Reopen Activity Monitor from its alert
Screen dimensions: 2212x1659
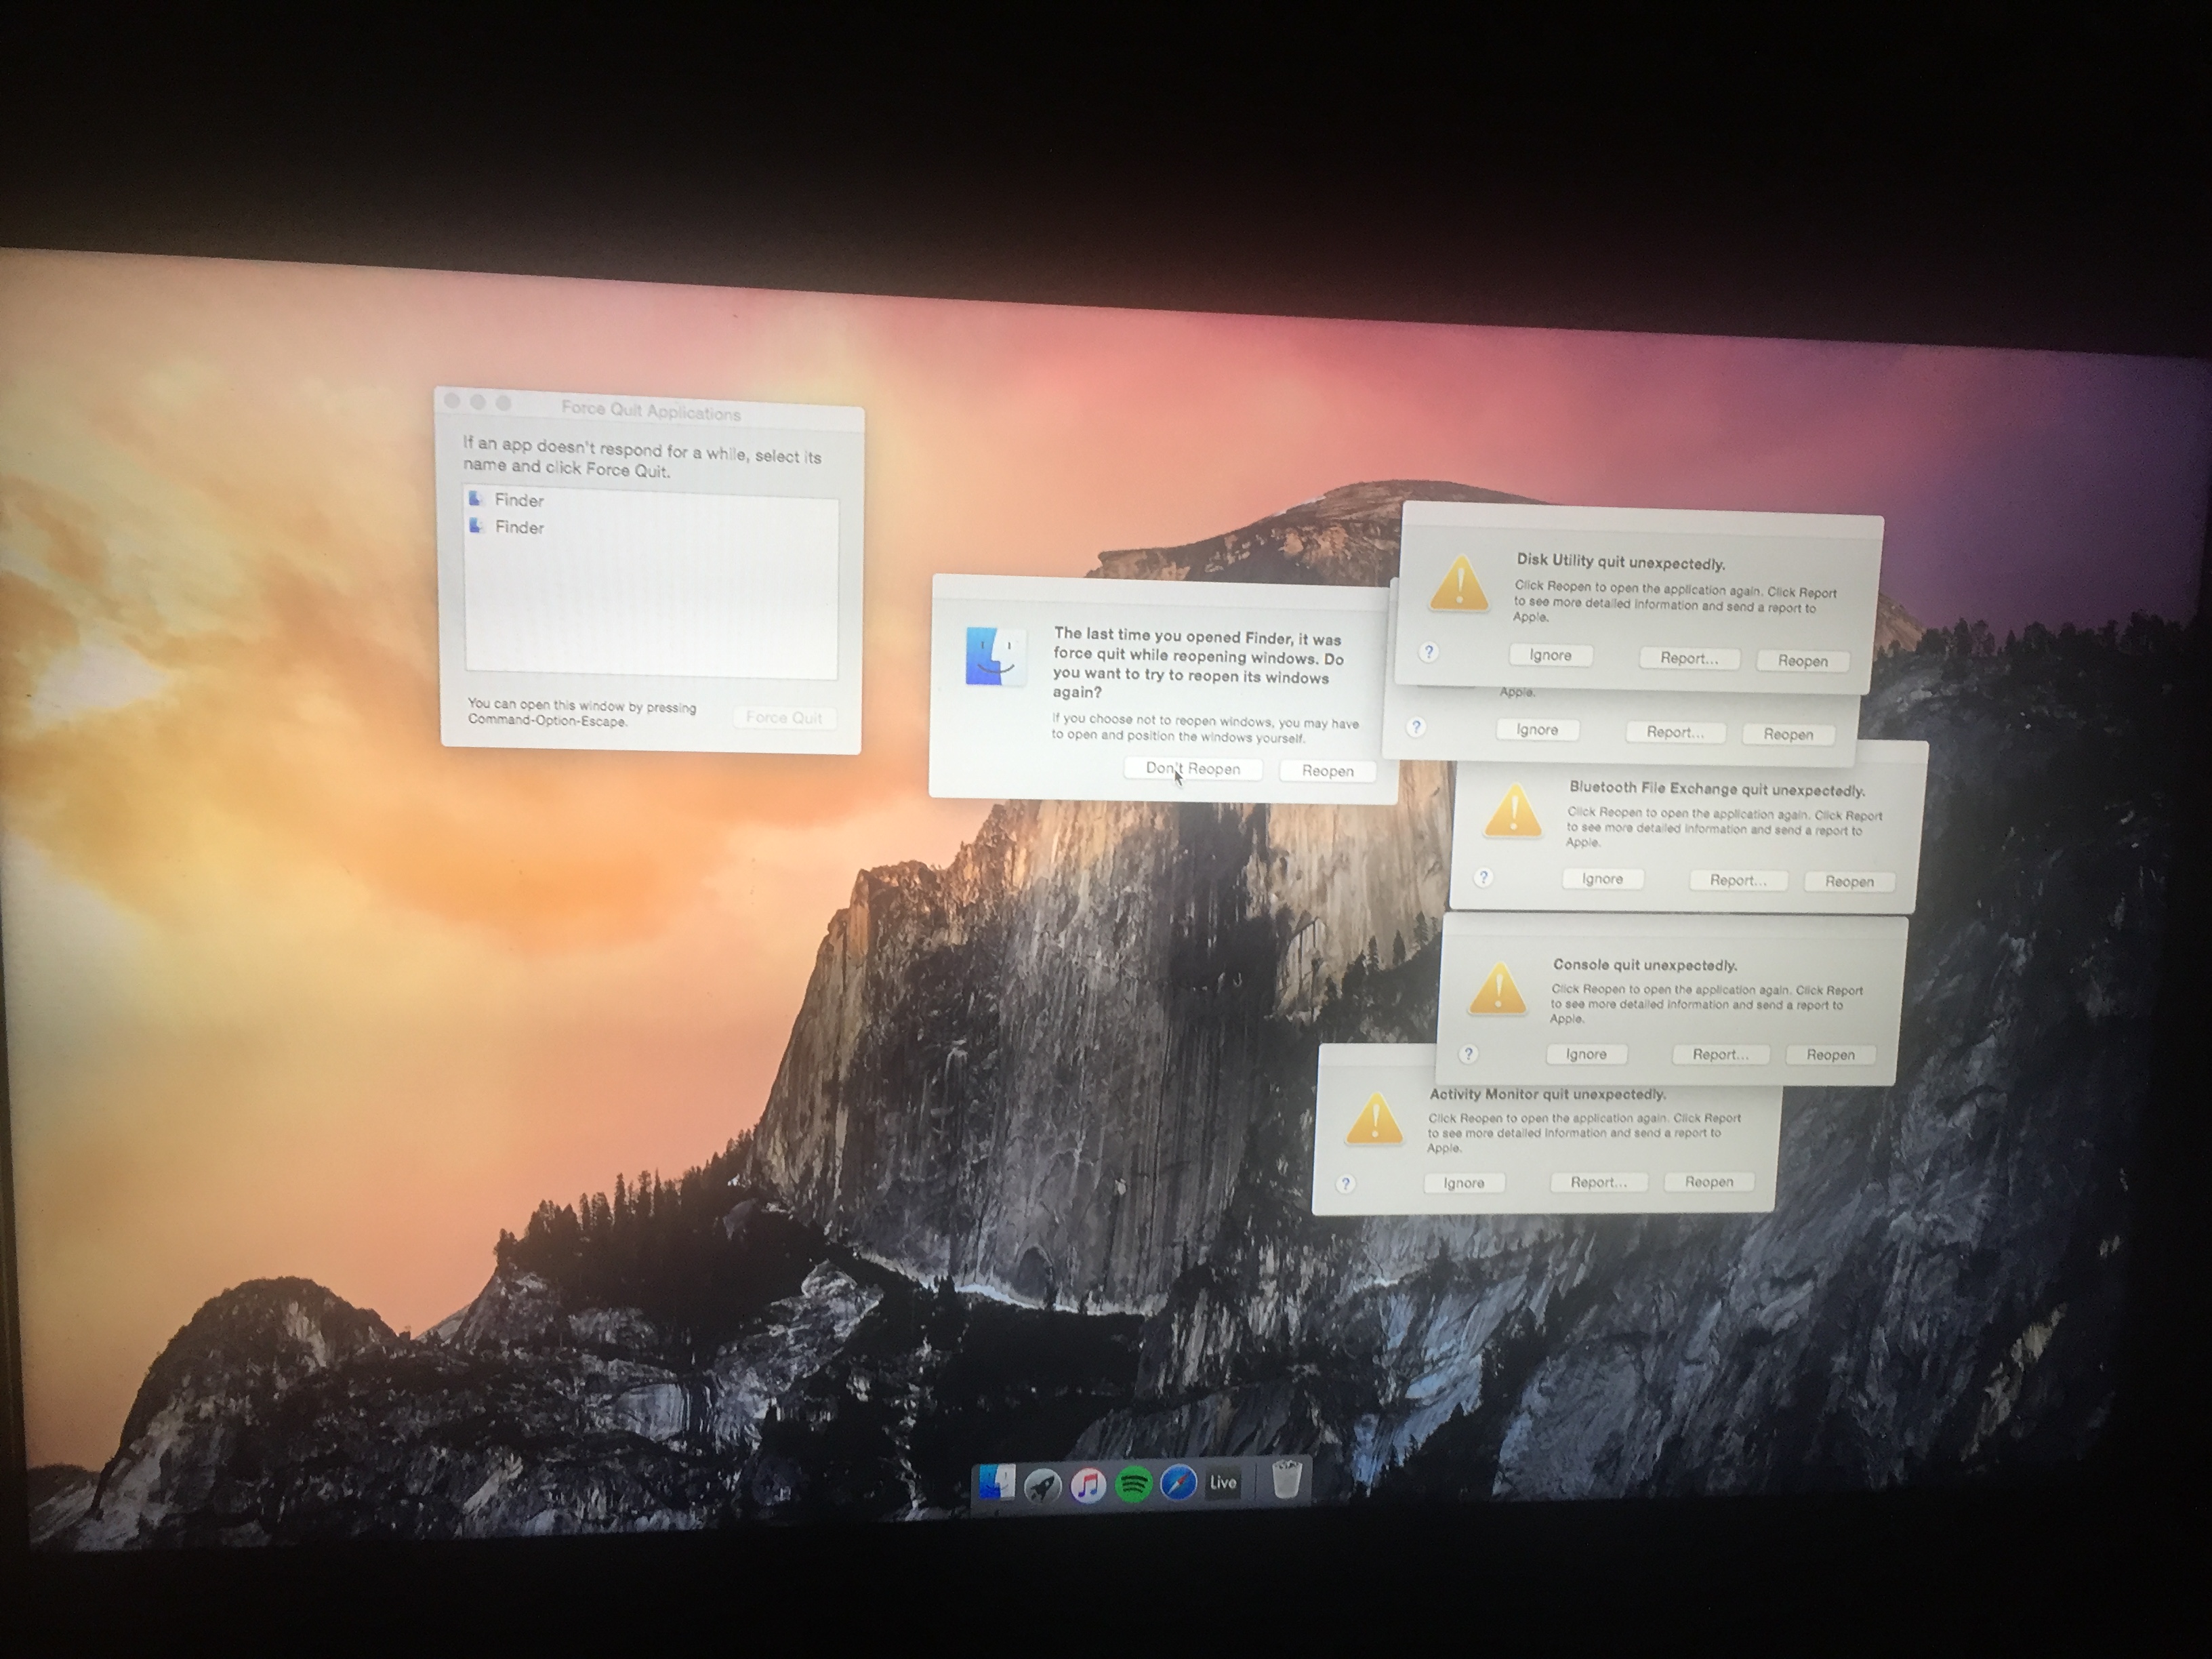pyautogui.click(x=1709, y=1182)
